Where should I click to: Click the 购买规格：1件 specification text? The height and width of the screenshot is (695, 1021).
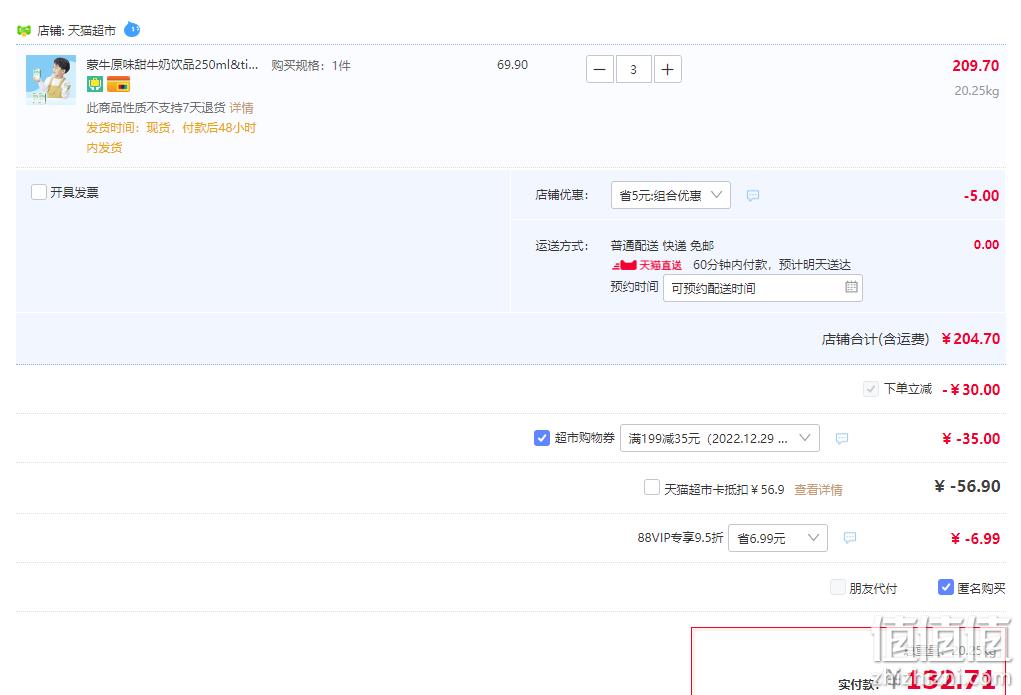(311, 65)
